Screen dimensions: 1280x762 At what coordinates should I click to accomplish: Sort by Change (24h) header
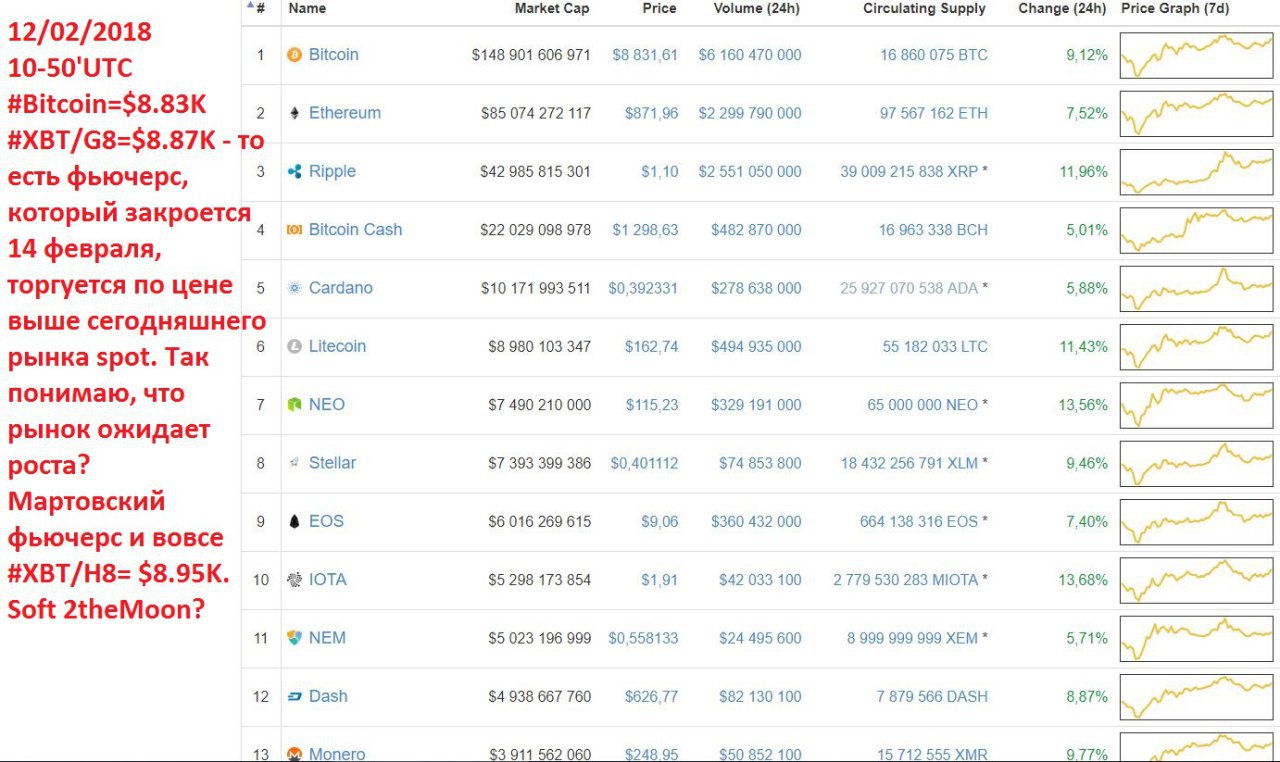pos(1062,8)
